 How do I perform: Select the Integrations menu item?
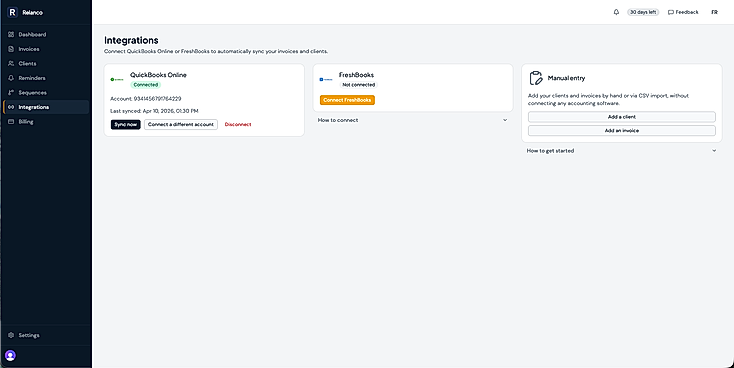[45, 107]
